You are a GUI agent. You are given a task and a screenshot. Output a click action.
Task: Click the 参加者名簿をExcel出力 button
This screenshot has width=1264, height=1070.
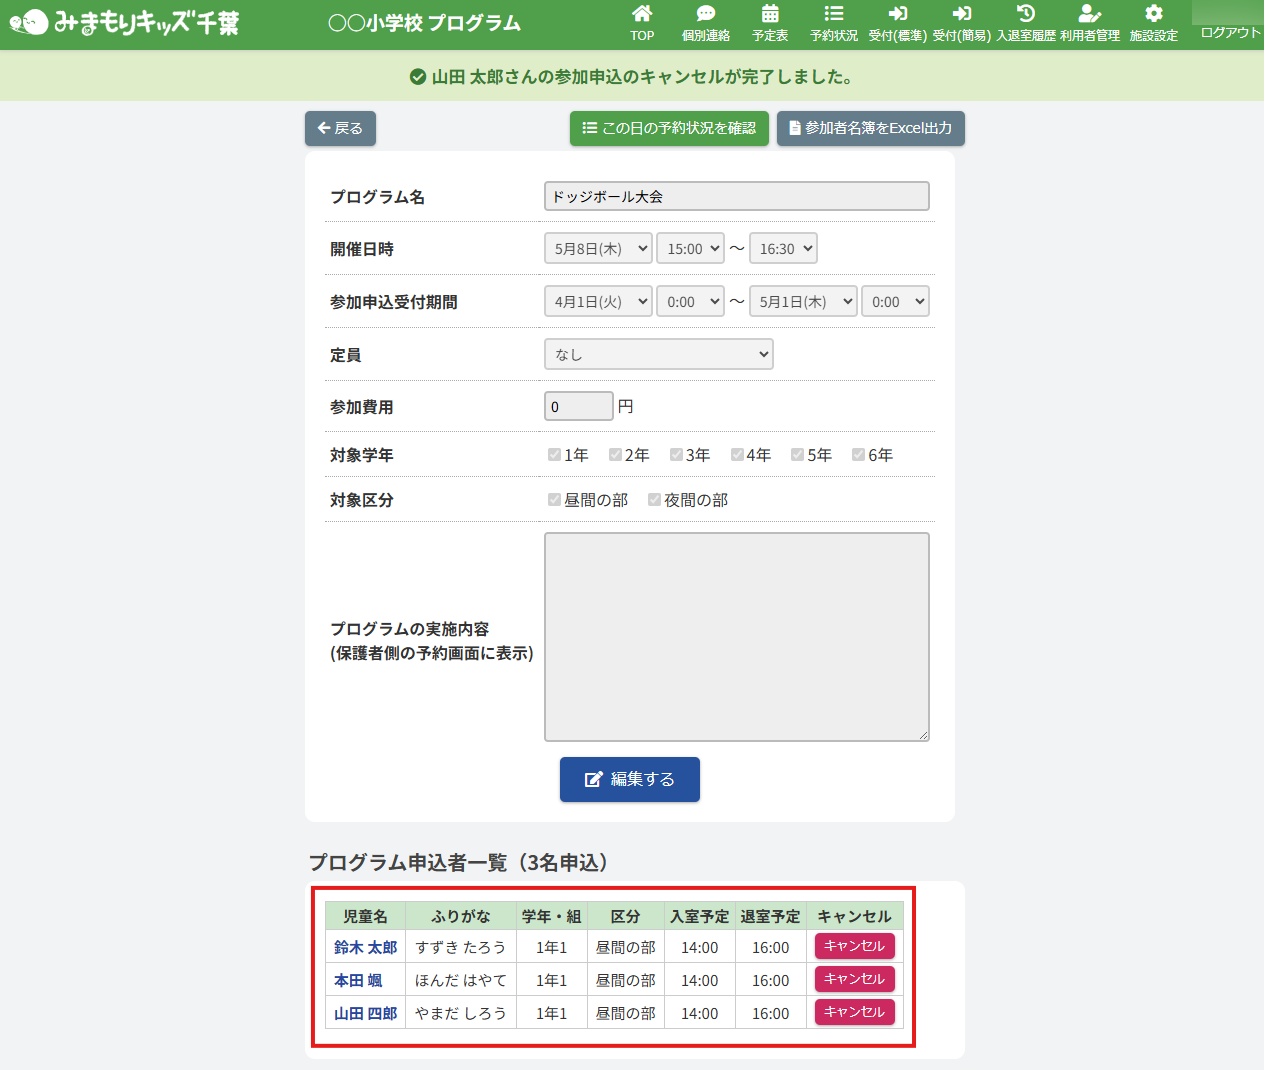[870, 128]
